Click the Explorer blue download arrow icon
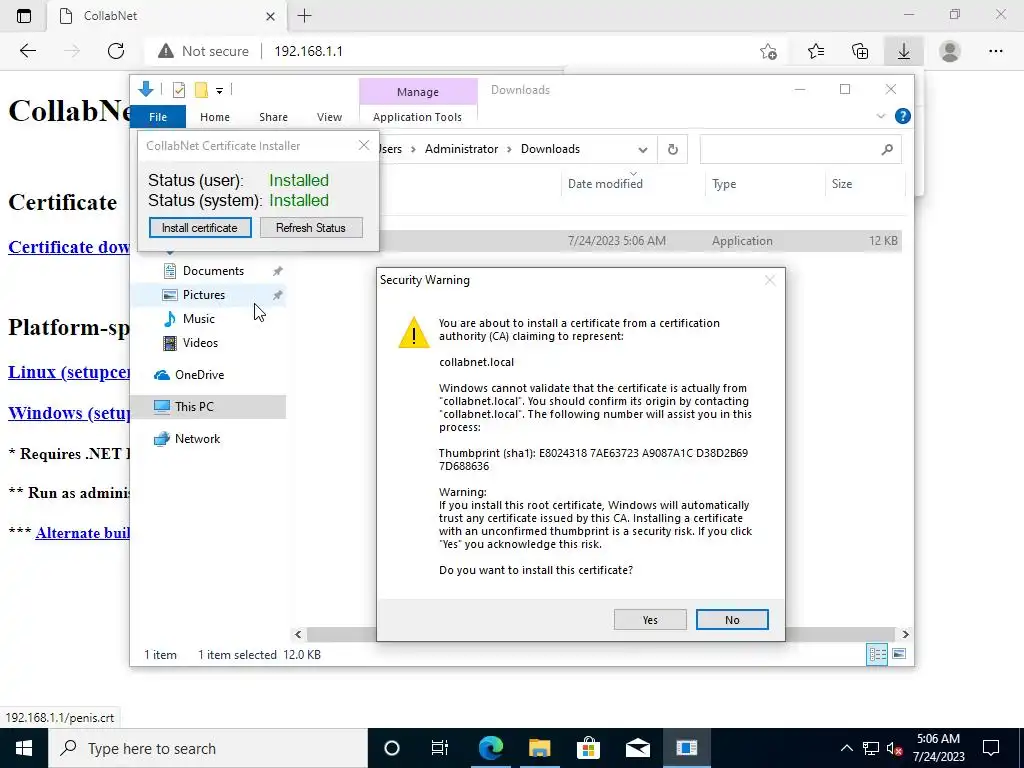This screenshot has width=1024, height=768. (x=146, y=89)
